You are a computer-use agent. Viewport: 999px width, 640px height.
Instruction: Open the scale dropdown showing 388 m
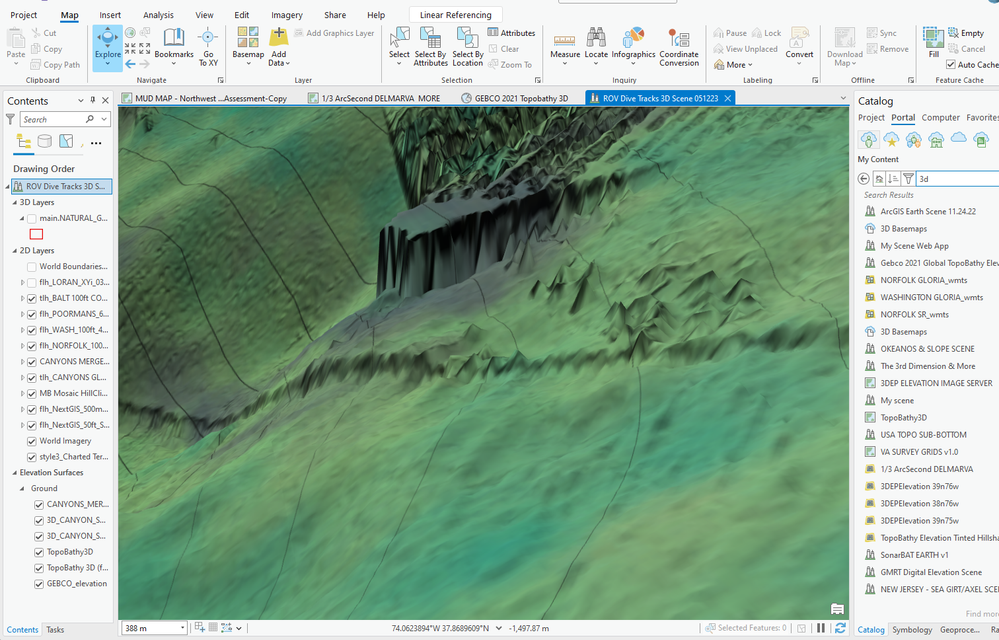pos(181,628)
